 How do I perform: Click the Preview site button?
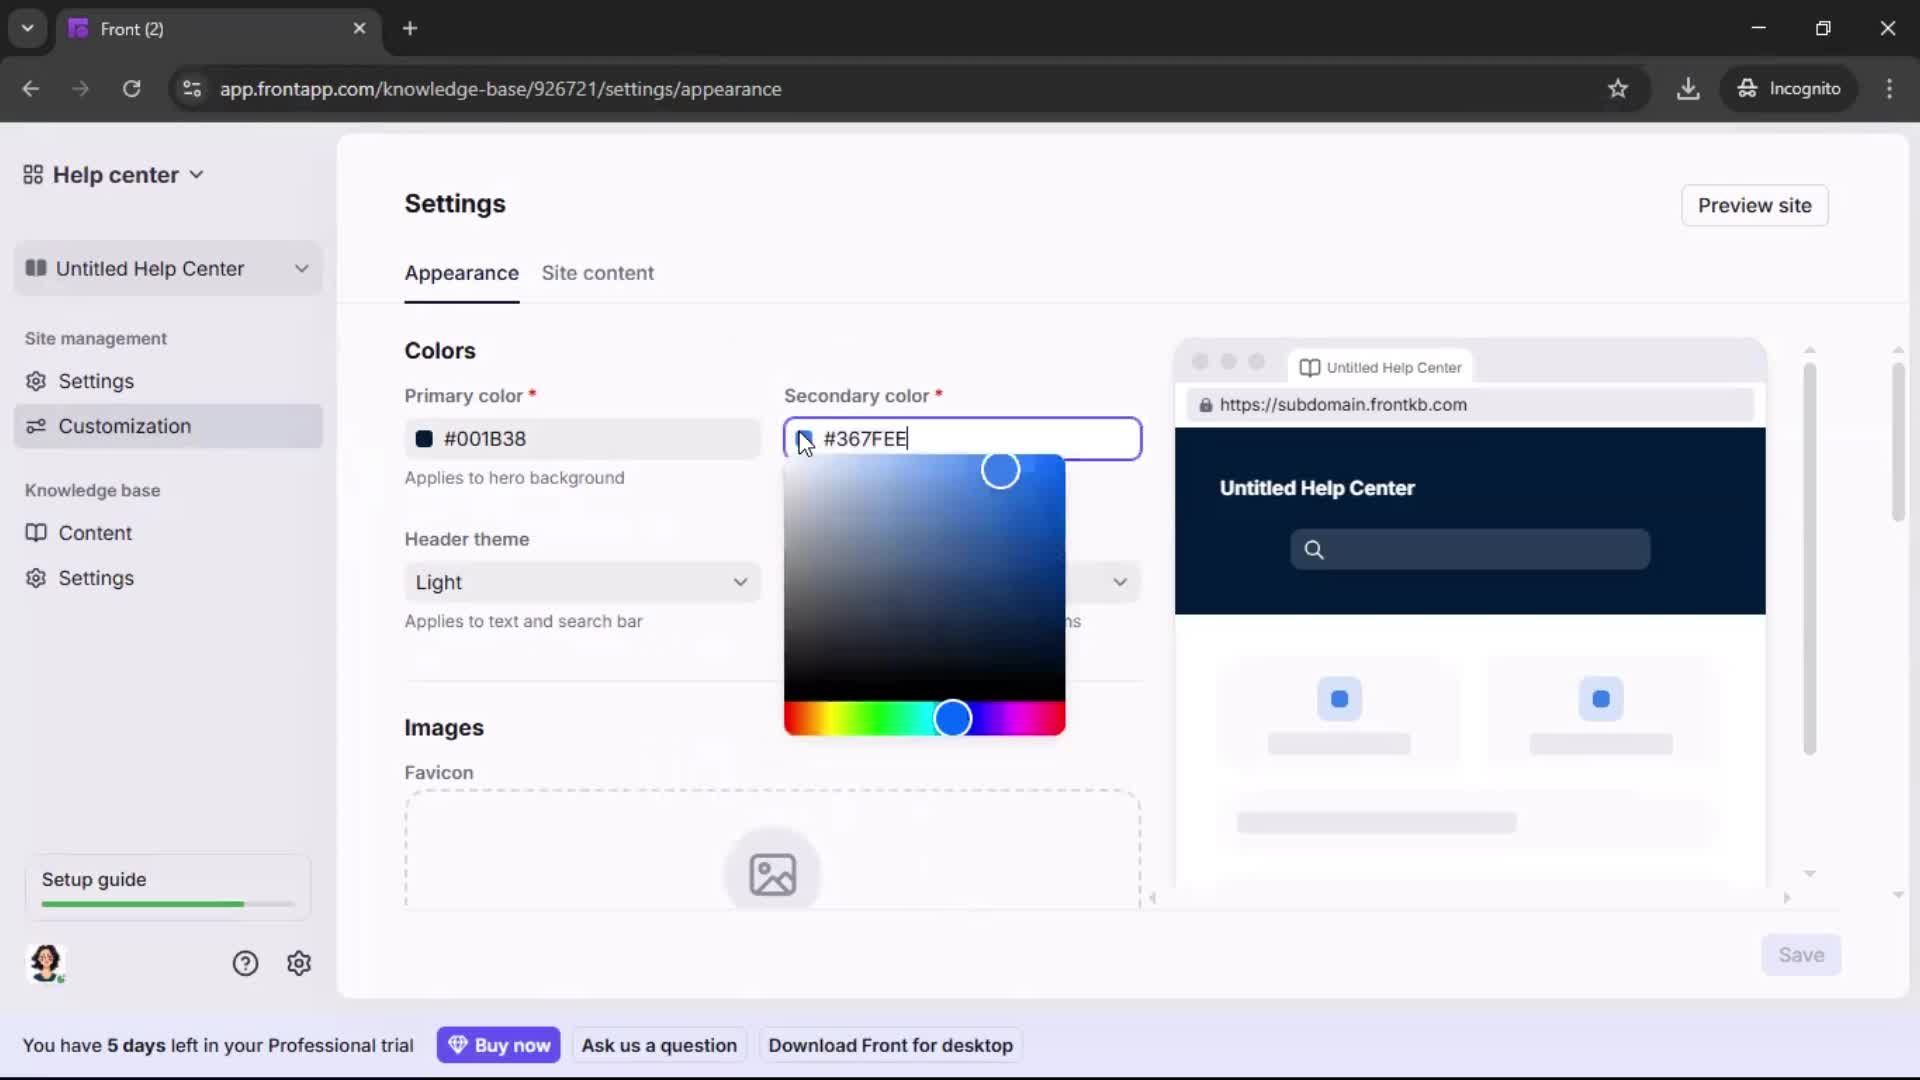[x=1754, y=205]
